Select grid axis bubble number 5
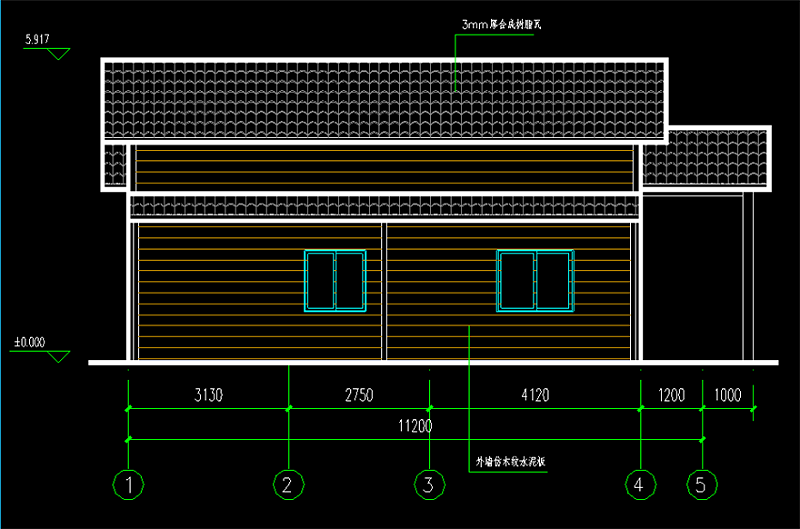 [702, 486]
